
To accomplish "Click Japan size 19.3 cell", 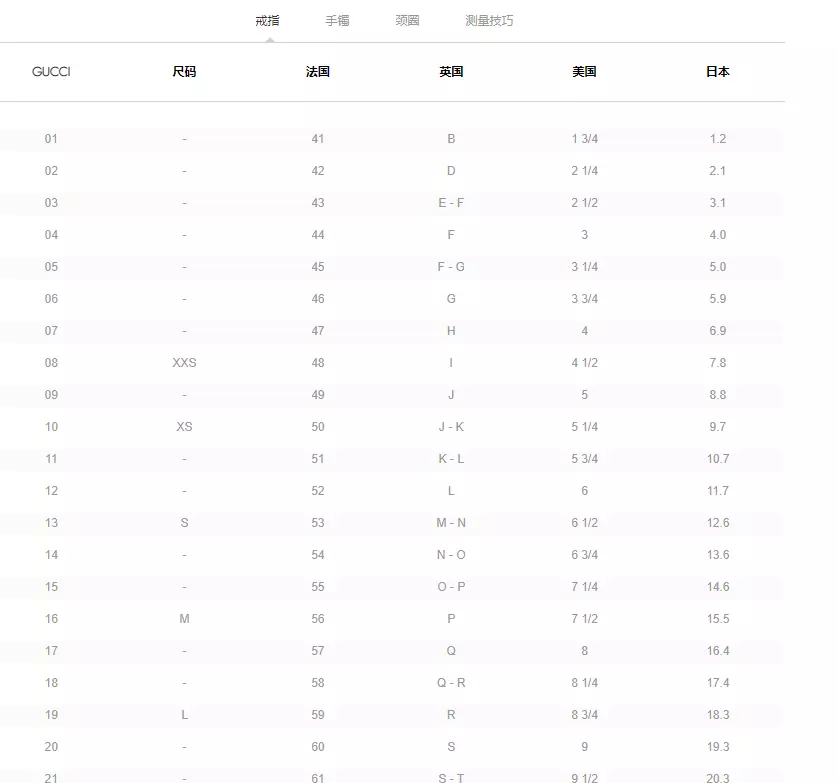I will (718, 747).
